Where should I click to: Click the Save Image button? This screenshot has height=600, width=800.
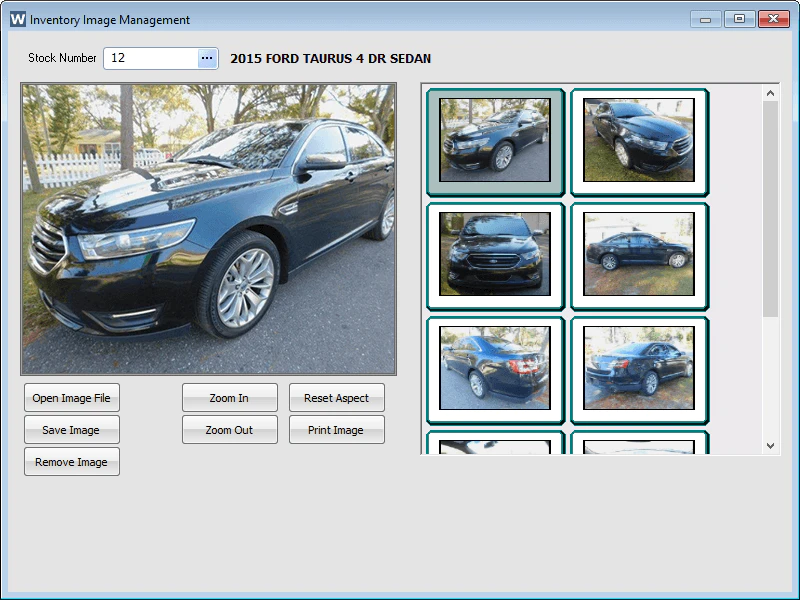71,430
